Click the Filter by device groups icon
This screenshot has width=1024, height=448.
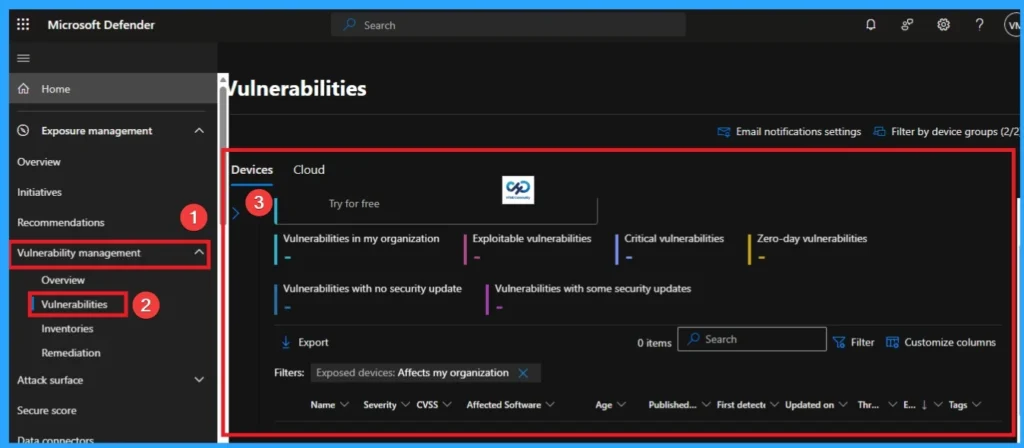click(x=880, y=132)
